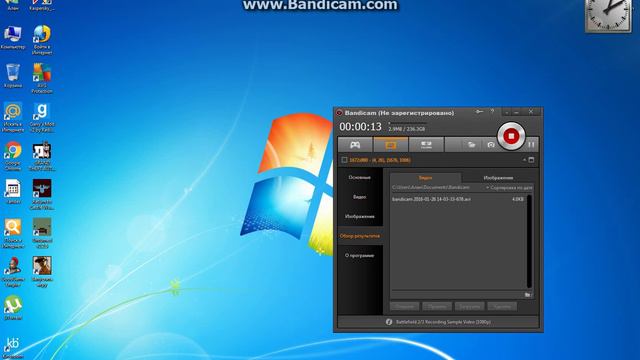Click the info icon in Bandicam status bar
Screen dimensions: 640x360
[x=389, y=322]
